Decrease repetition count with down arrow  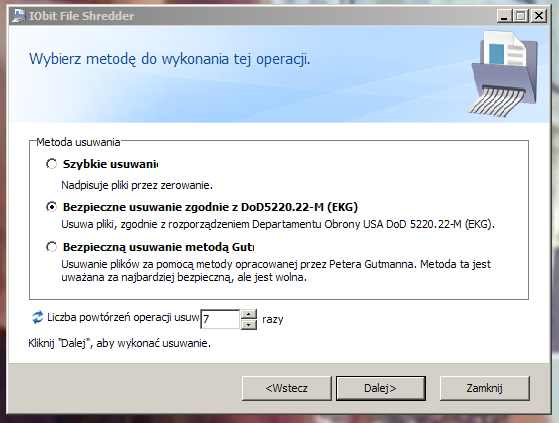[248, 324]
